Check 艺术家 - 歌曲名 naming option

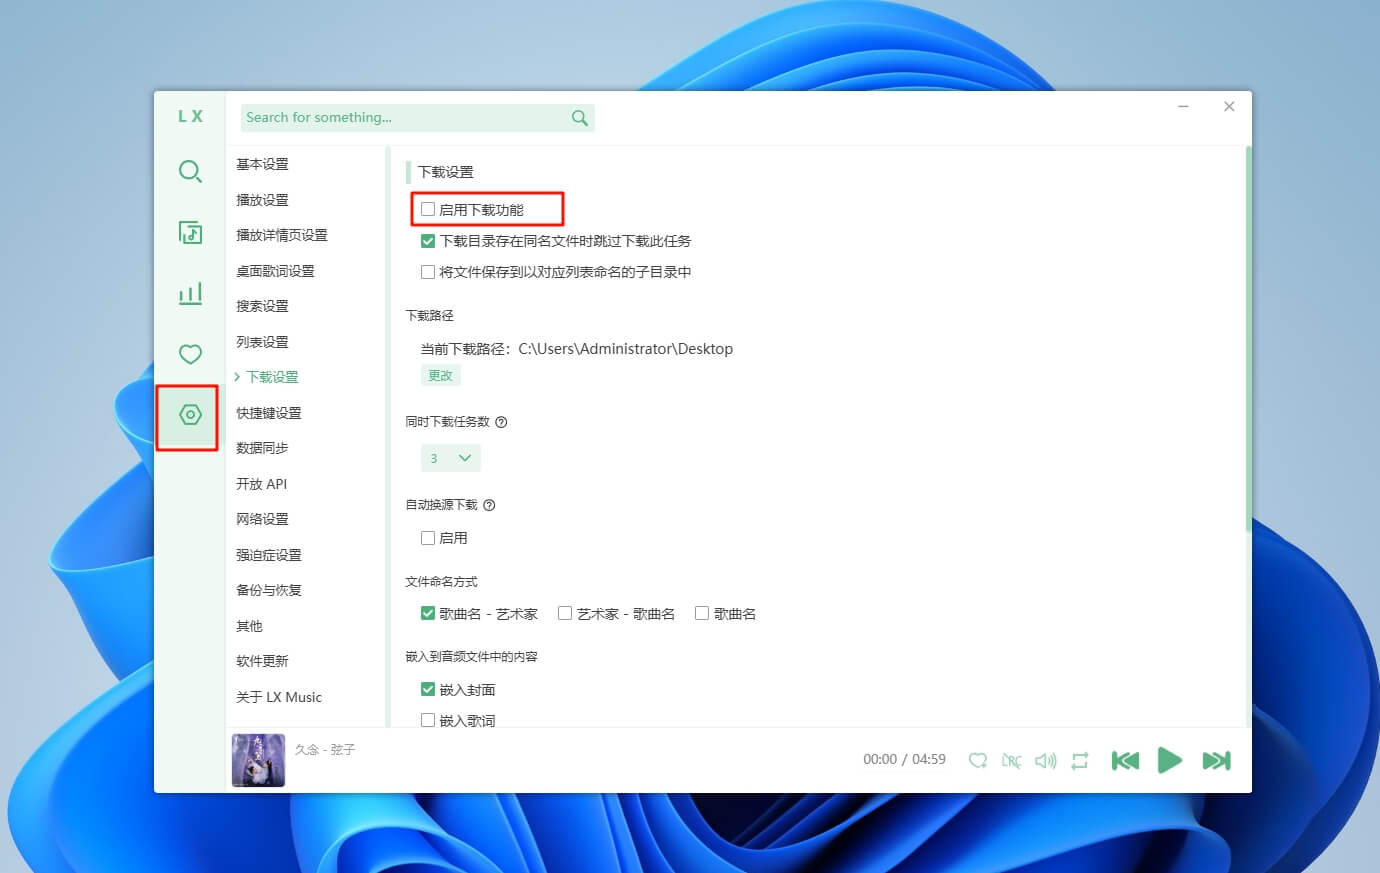(565, 613)
